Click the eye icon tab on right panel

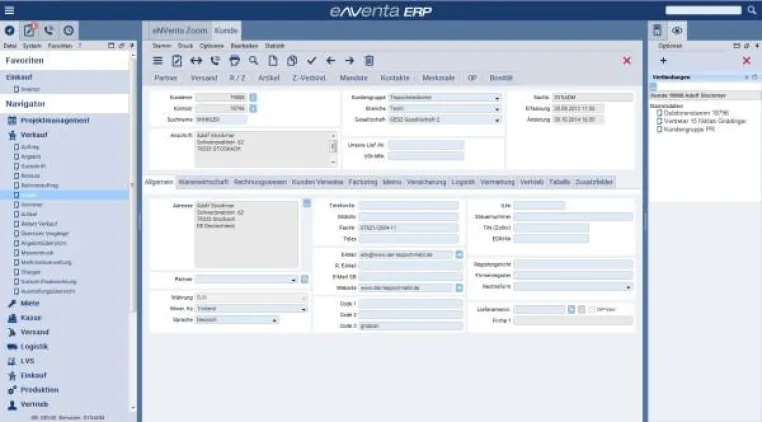677,31
